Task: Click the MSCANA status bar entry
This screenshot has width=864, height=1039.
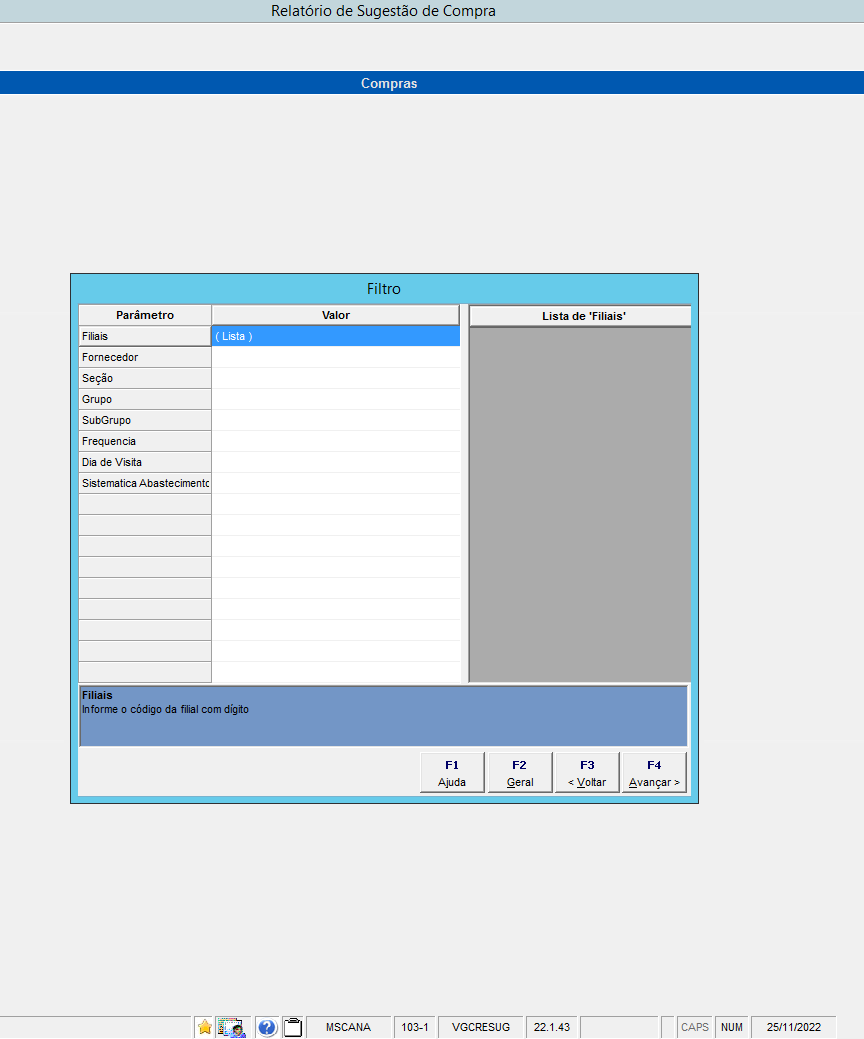Action: [x=348, y=1027]
